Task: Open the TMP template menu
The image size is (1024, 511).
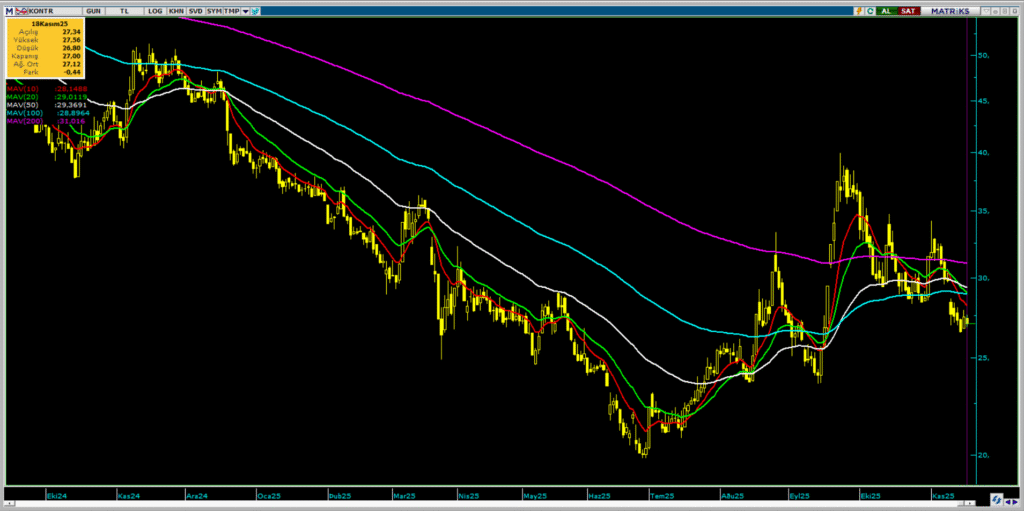Action: click(x=231, y=10)
